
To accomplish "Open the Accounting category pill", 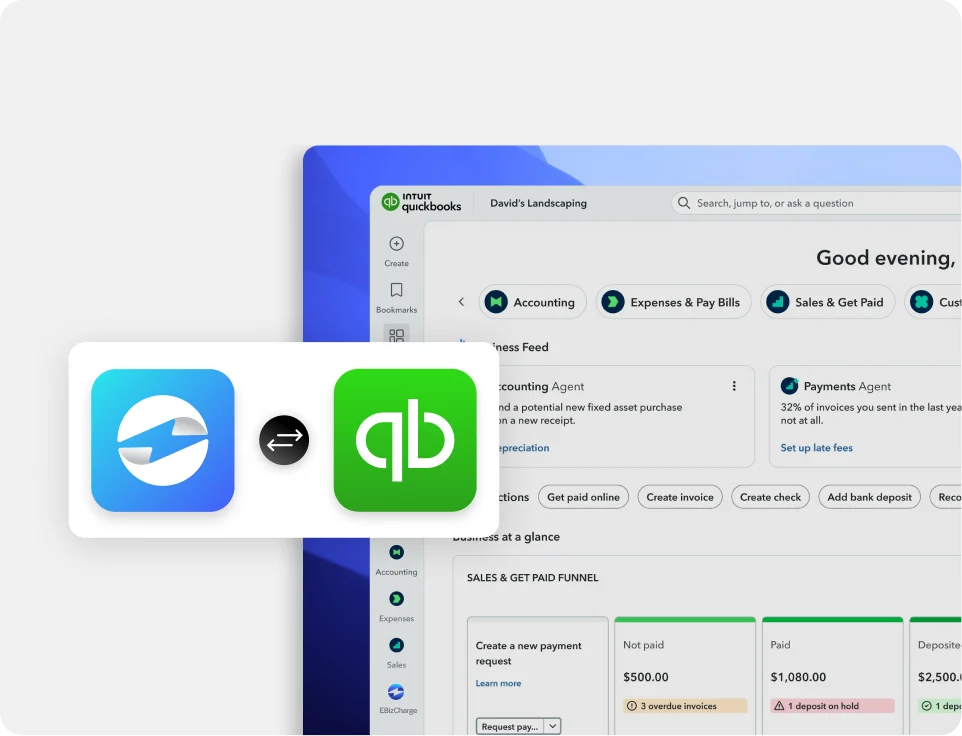I will pos(533,302).
